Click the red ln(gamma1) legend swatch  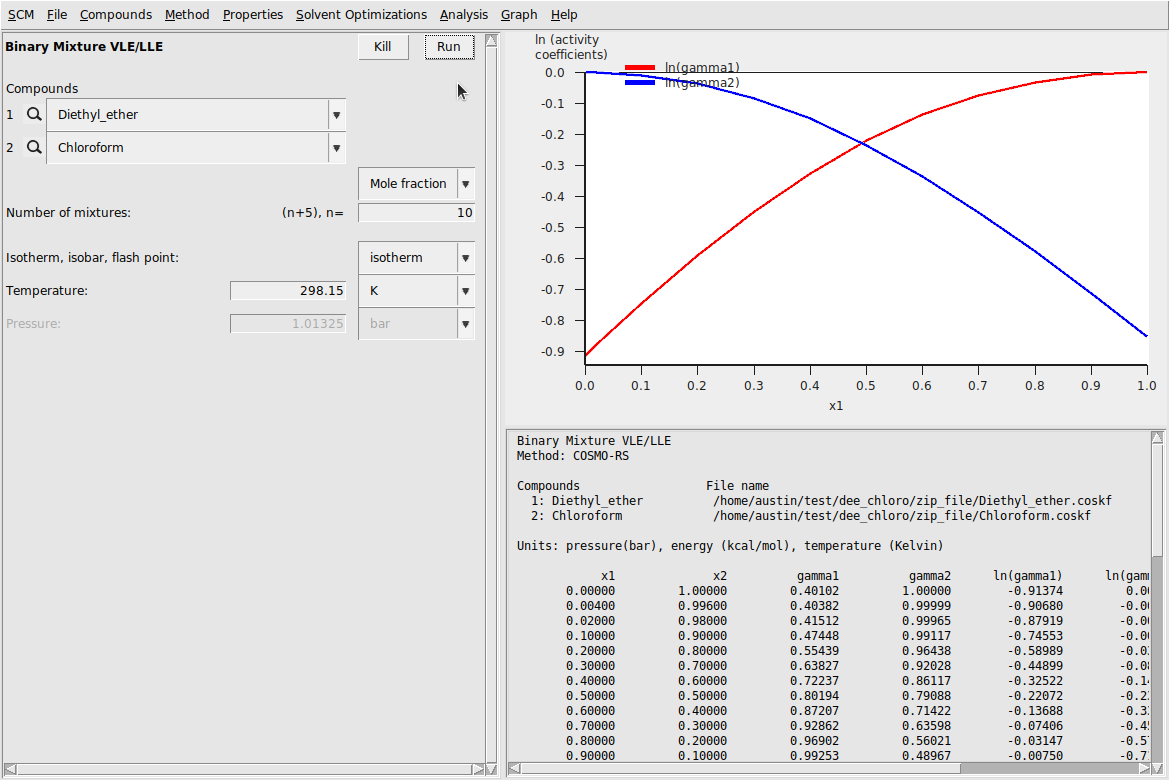pyautogui.click(x=640, y=68)
